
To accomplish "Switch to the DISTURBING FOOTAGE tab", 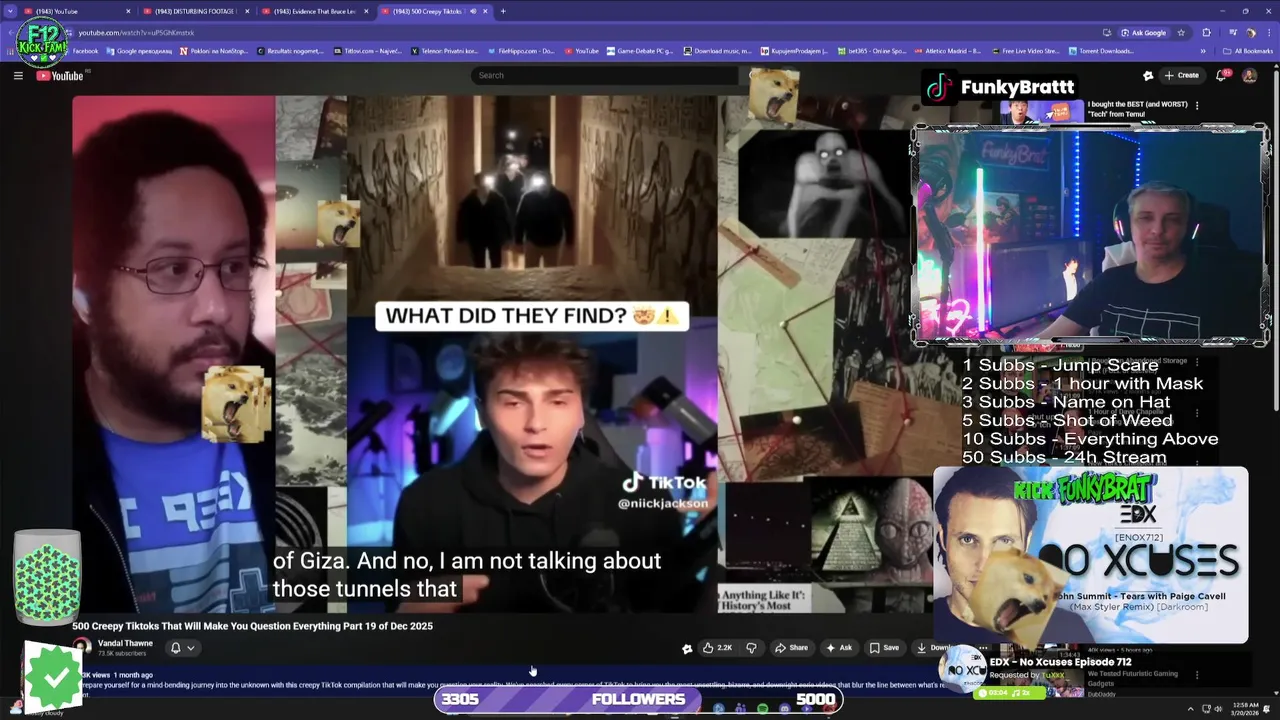I will click(x=194, y=11).
